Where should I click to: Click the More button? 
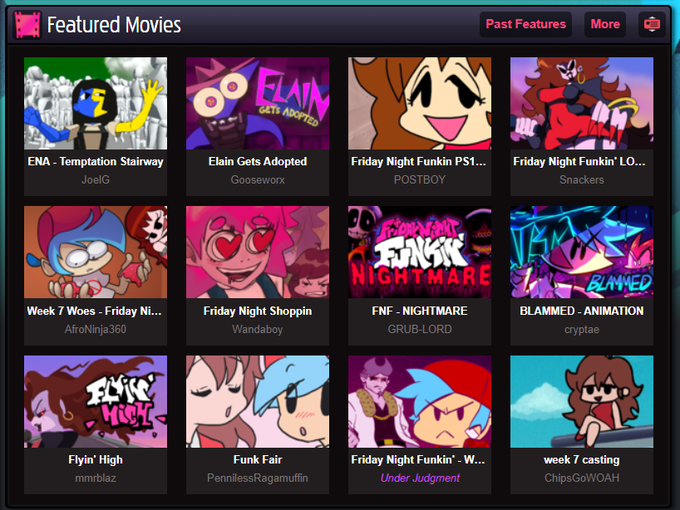(605, 24)
